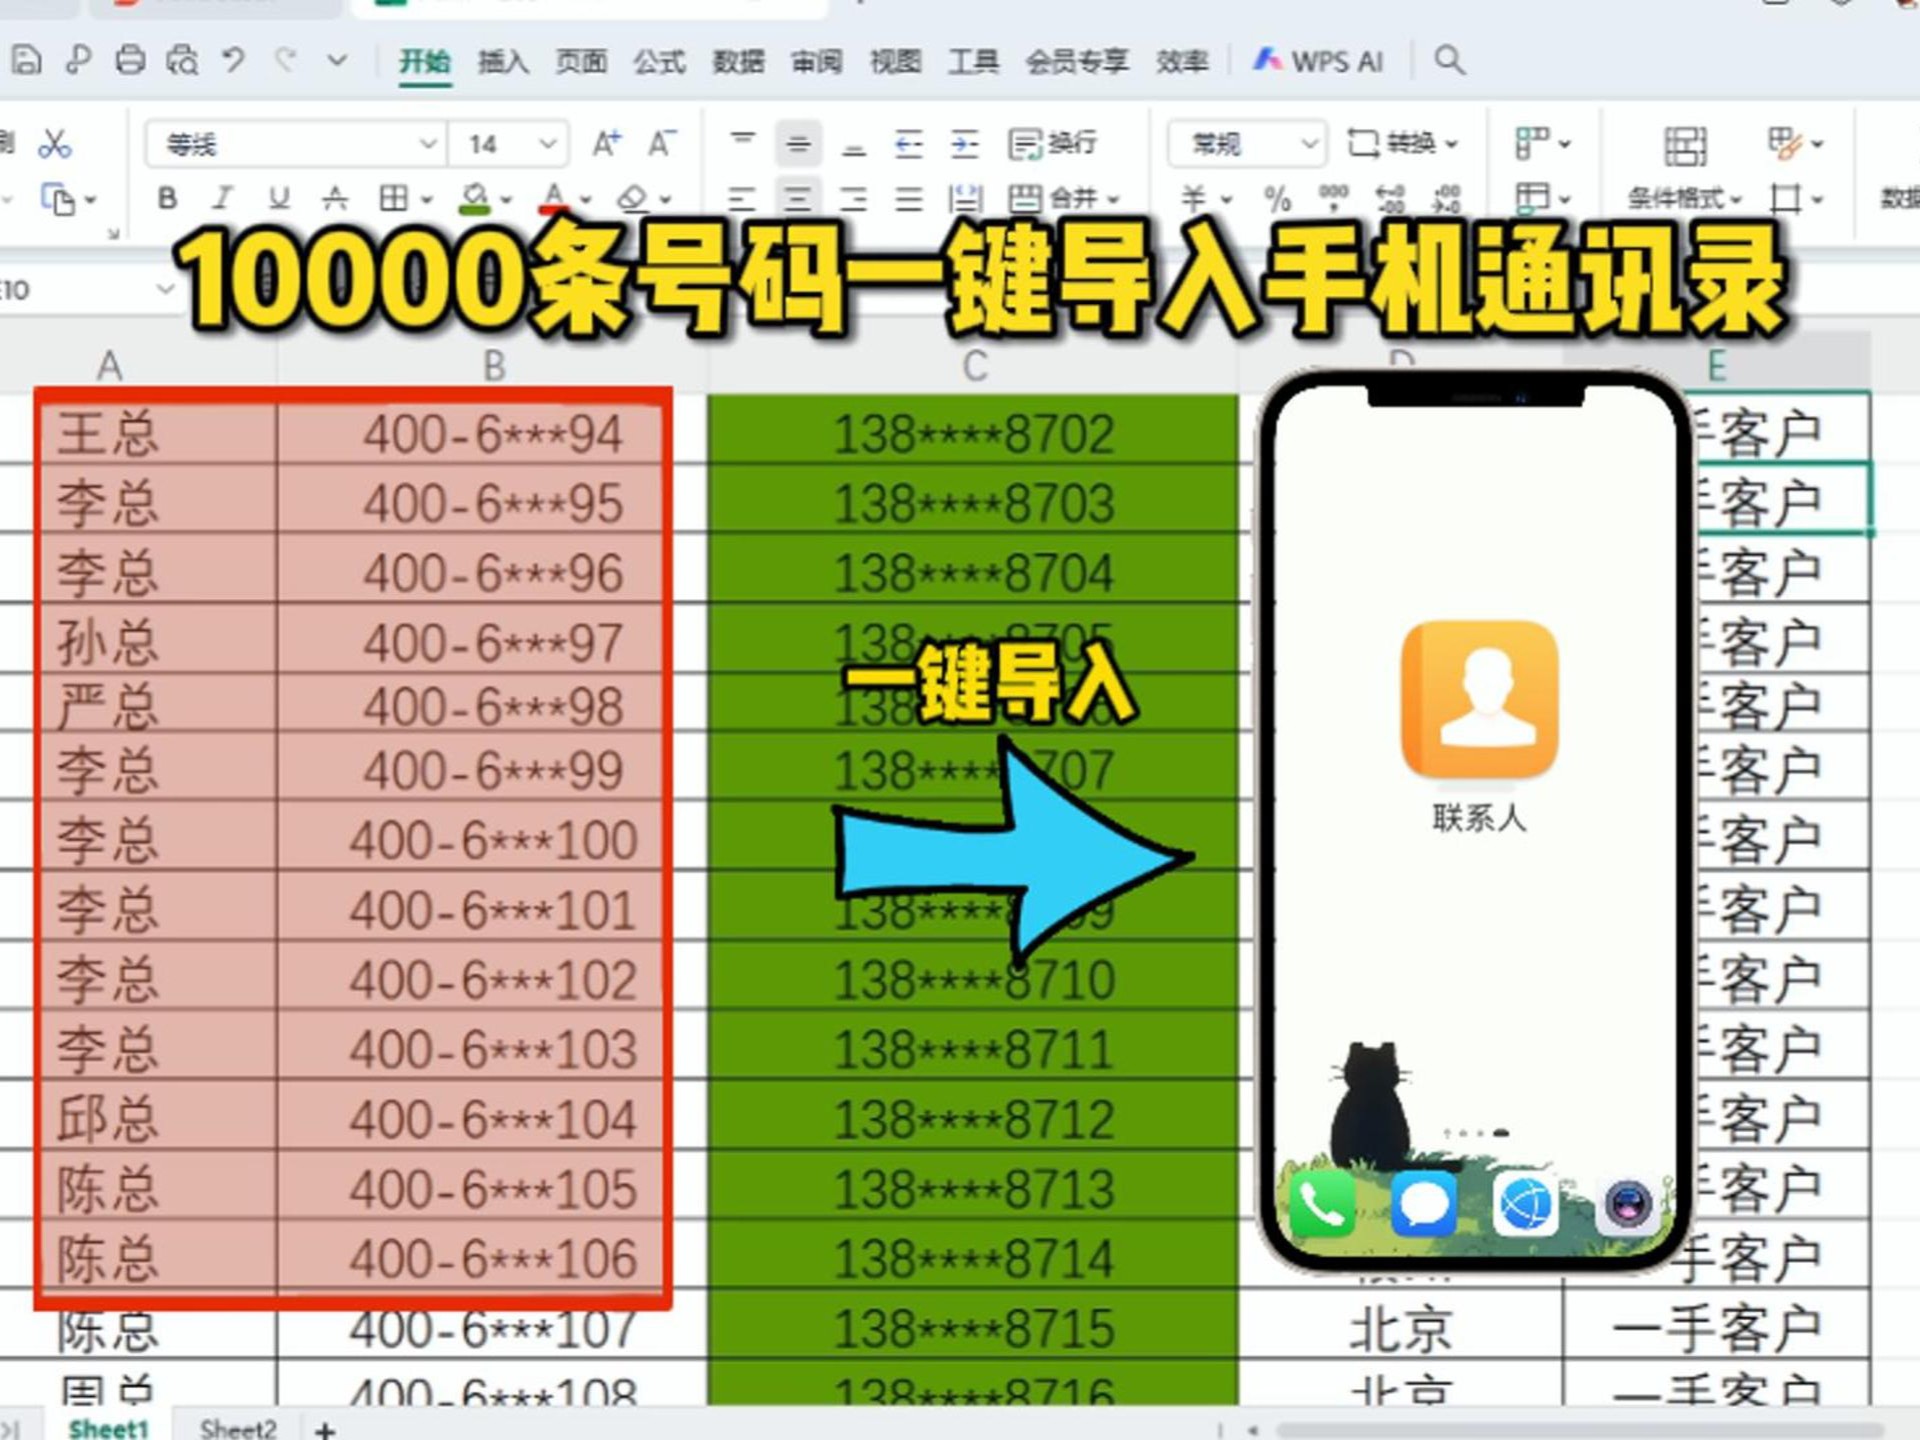Click the Undo arrow icon

click(x=234, y=60)
